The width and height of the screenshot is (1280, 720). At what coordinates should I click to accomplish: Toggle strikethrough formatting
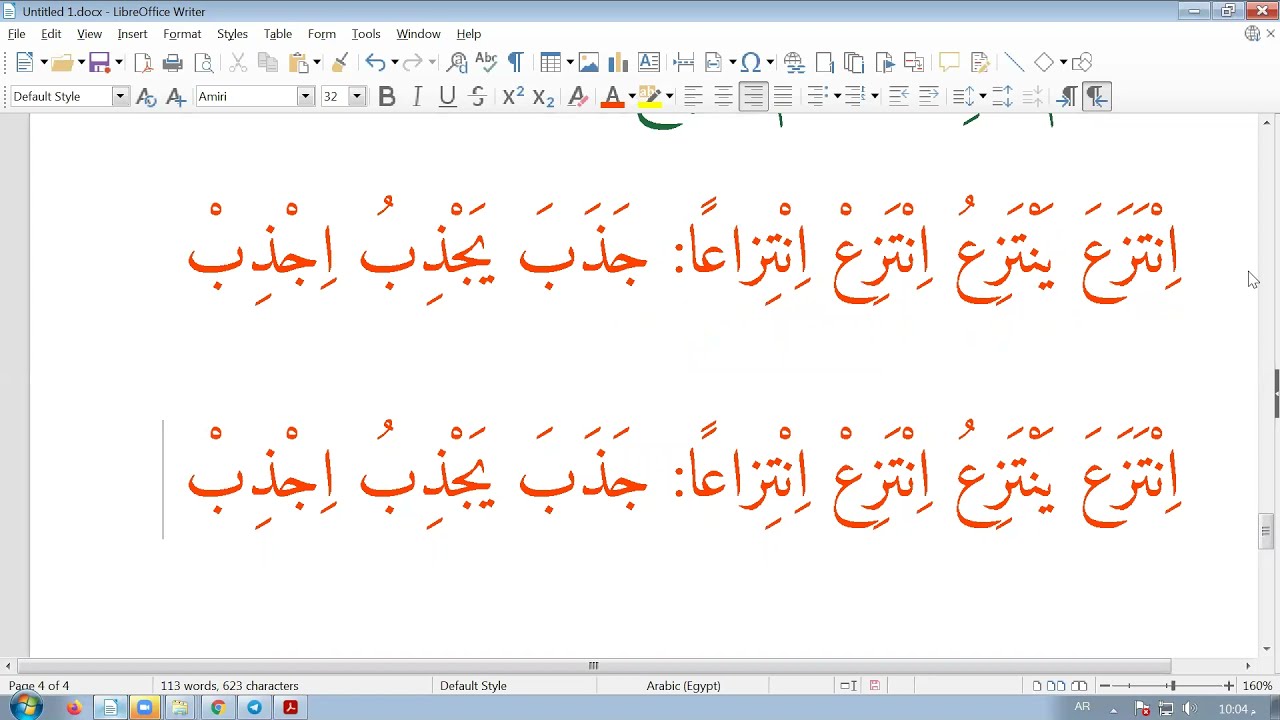coord(477,96)
